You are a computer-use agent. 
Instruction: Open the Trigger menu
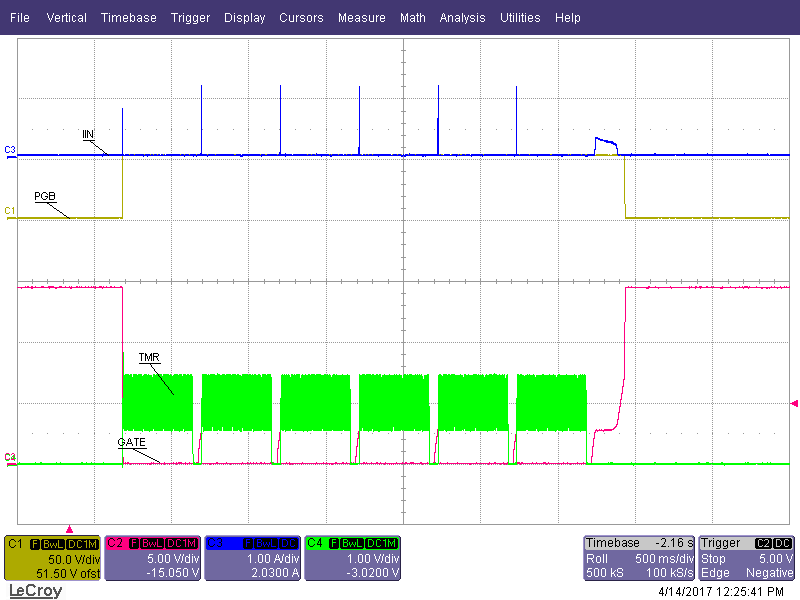pos(190,18)
